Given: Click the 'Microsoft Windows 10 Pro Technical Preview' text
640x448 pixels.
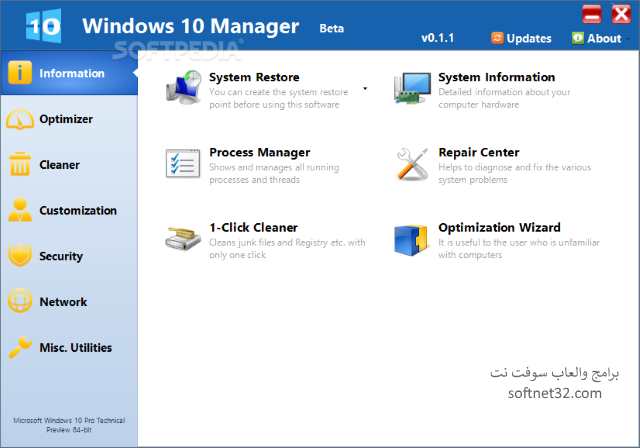Looking at the screenshot, I should pos(69,425).
